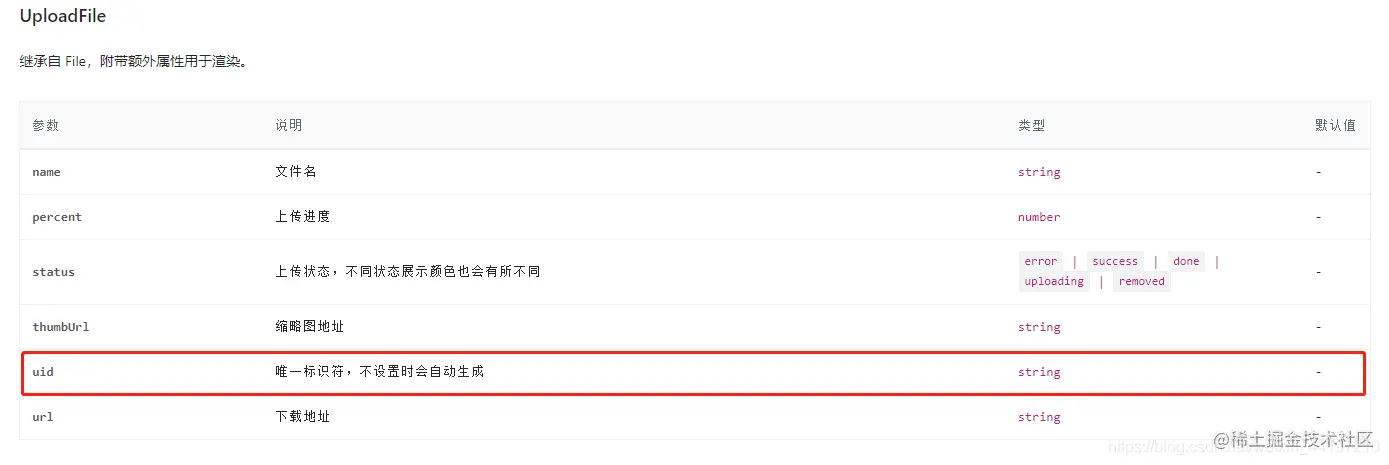Screen dimensions: 1389x465
Task: Click the success status tag
Action: [x=1115, y=261]
